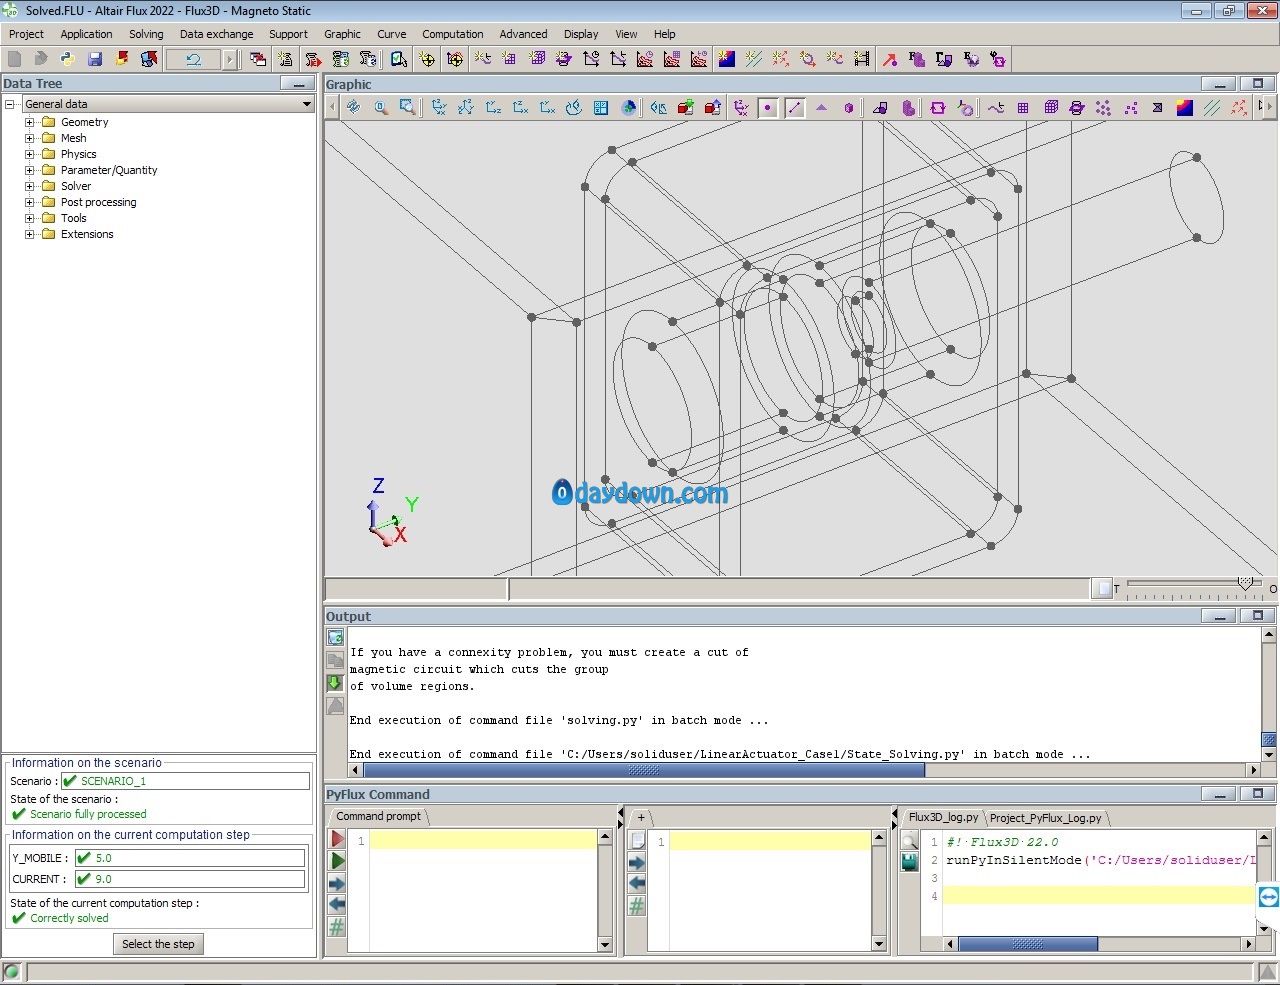Click the color globe render icon
This screenshot has height=985, width=1280.
[629, 107]
